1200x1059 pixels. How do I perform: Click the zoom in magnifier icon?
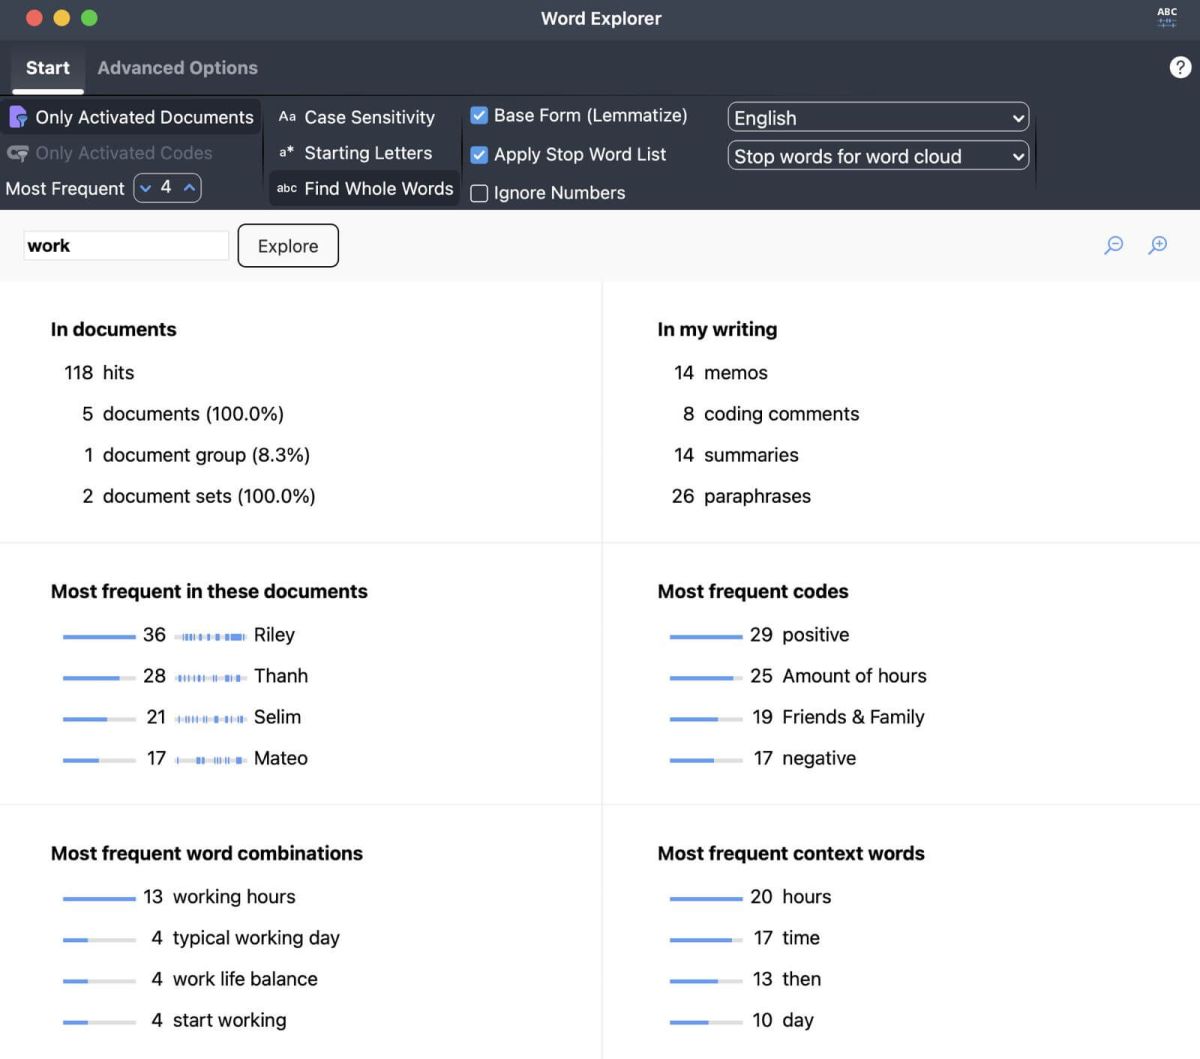1157,245
